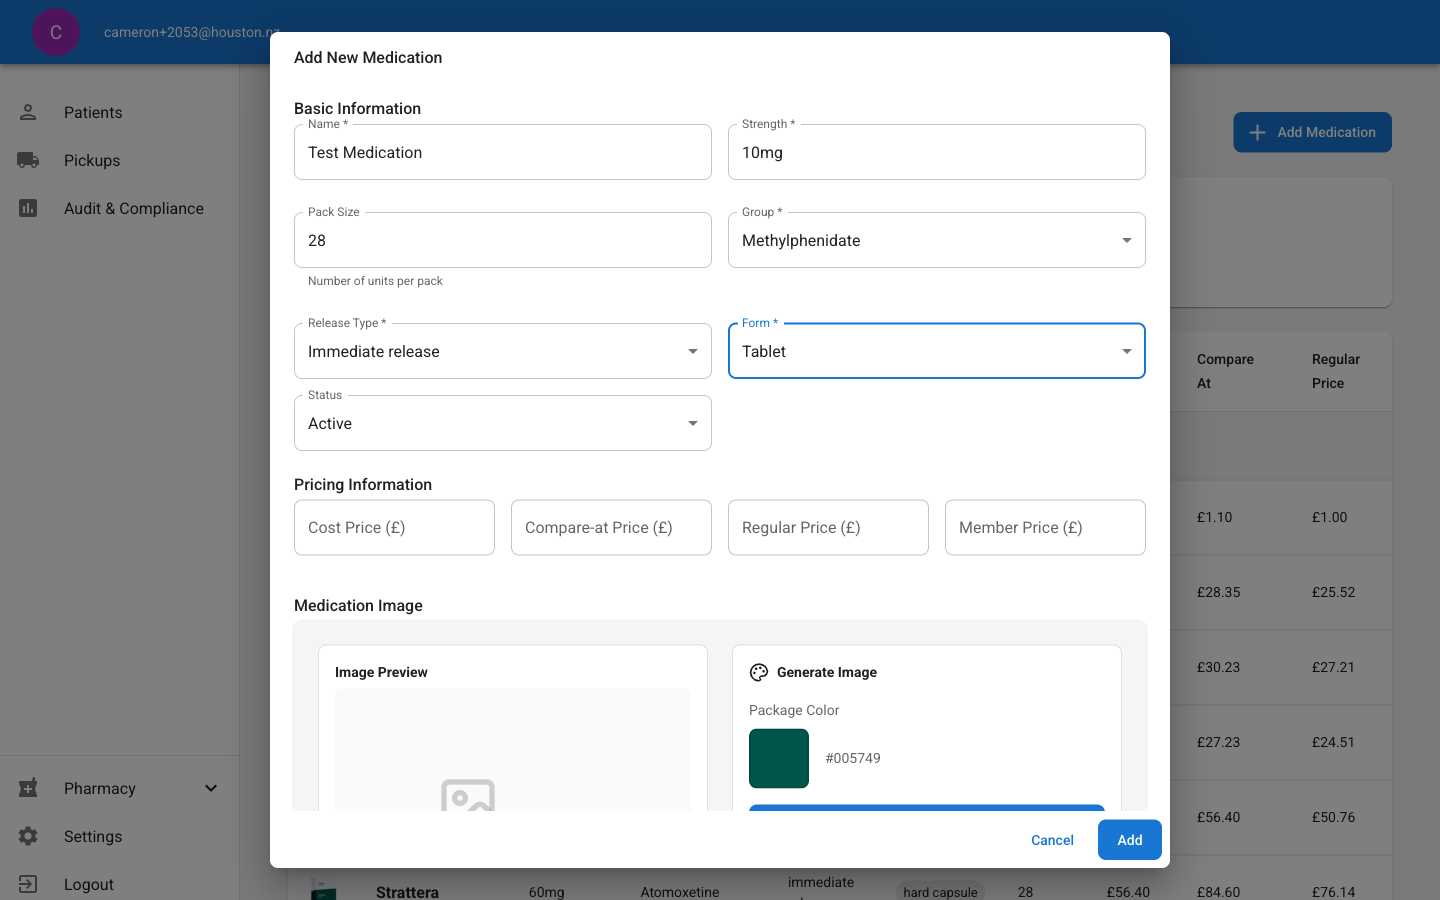
Task: Click the Add button in dialog
Action: (1130, 840)
